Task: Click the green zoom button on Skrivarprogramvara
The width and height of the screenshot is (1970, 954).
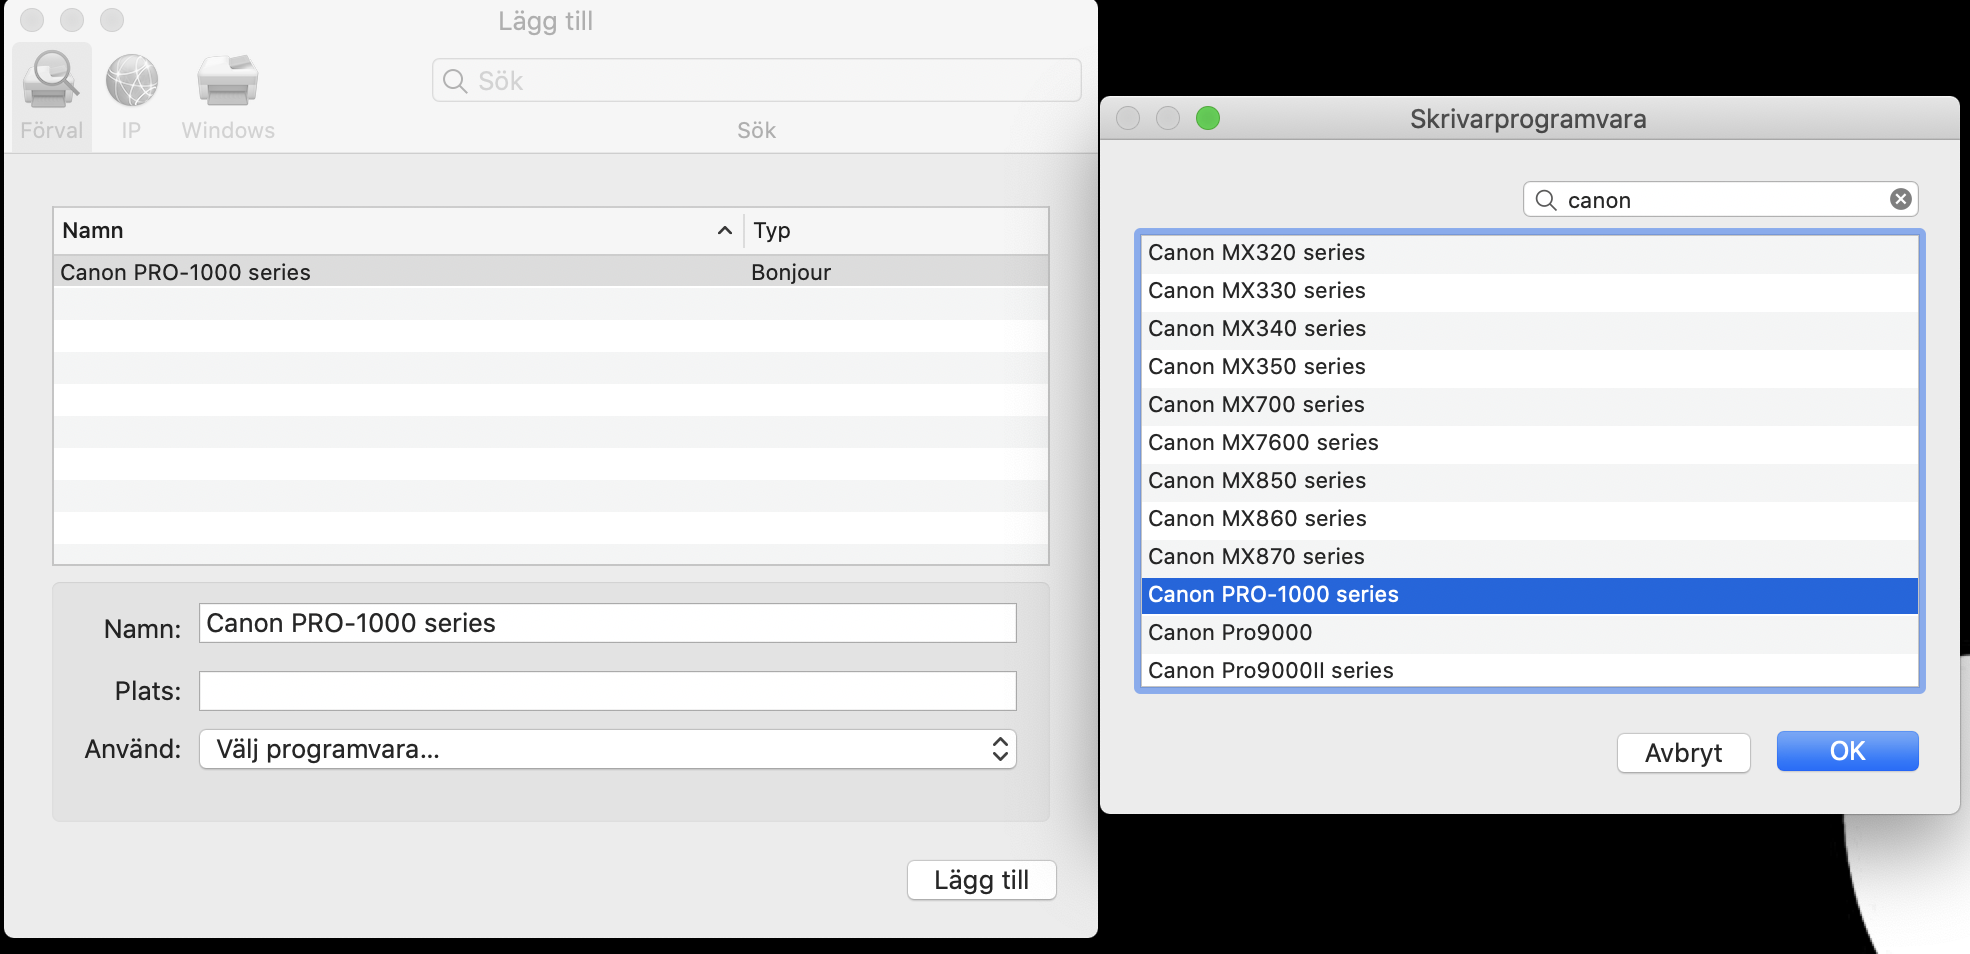Action: [1208, 119]
